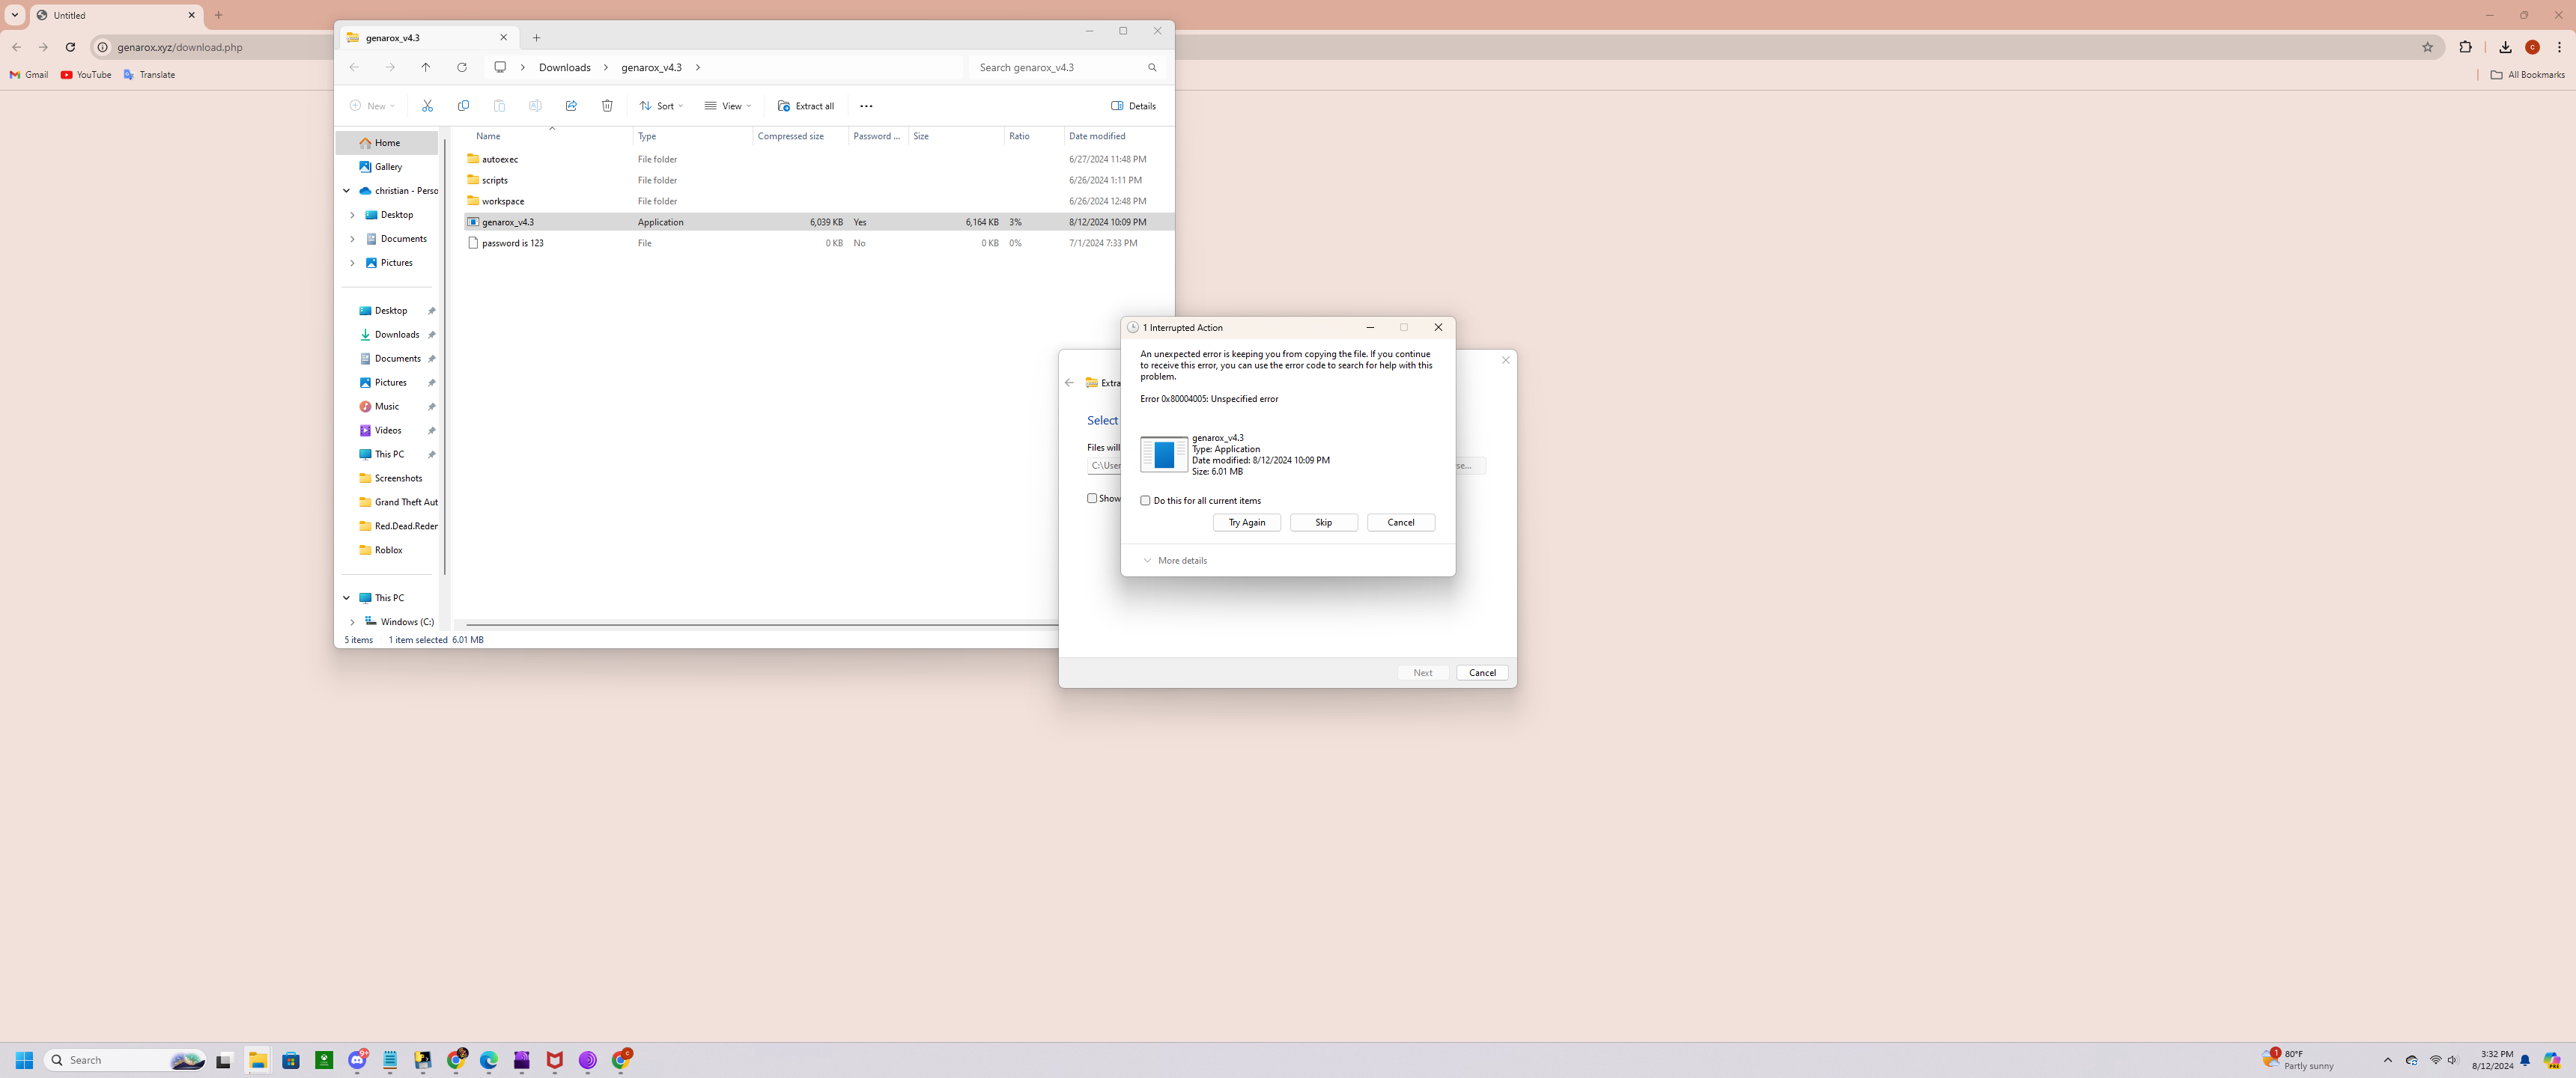
Task: Click the Search genarox_v4.3 field
Action: pos(1060,67)
